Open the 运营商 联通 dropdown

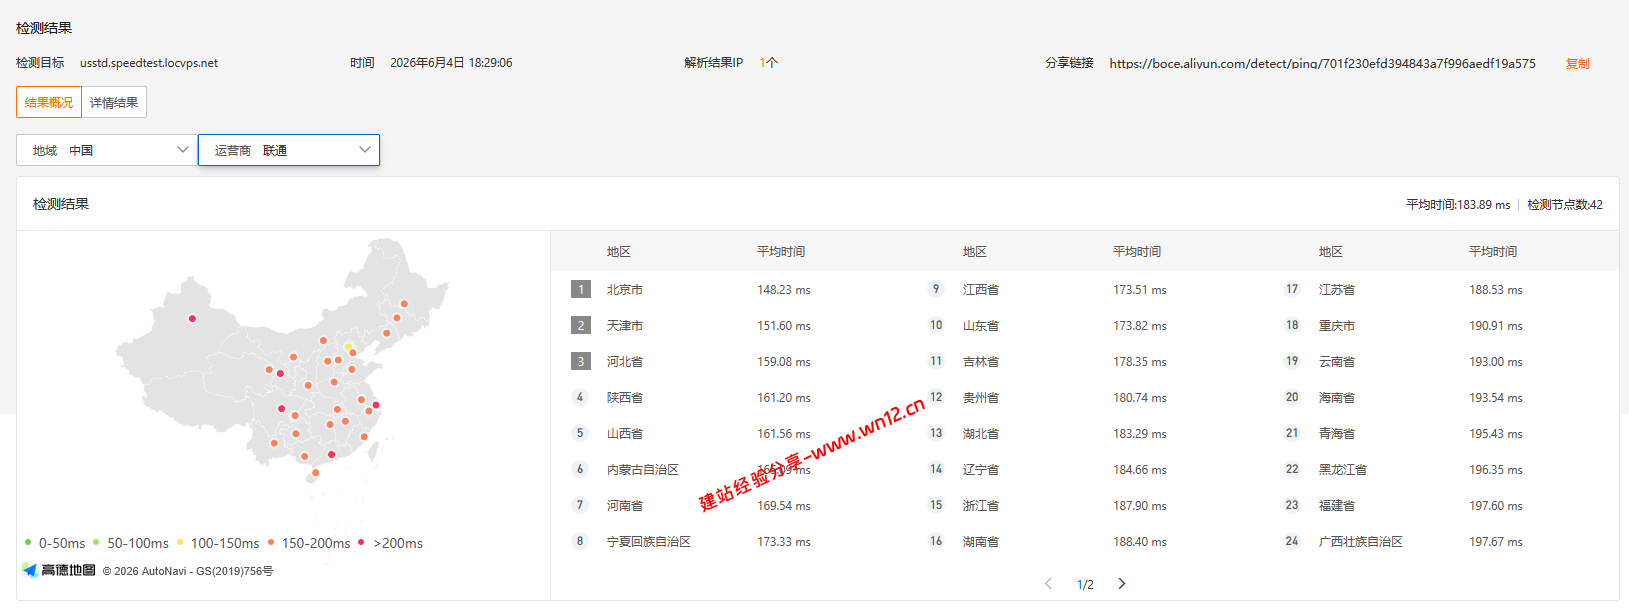pos(289,150)
